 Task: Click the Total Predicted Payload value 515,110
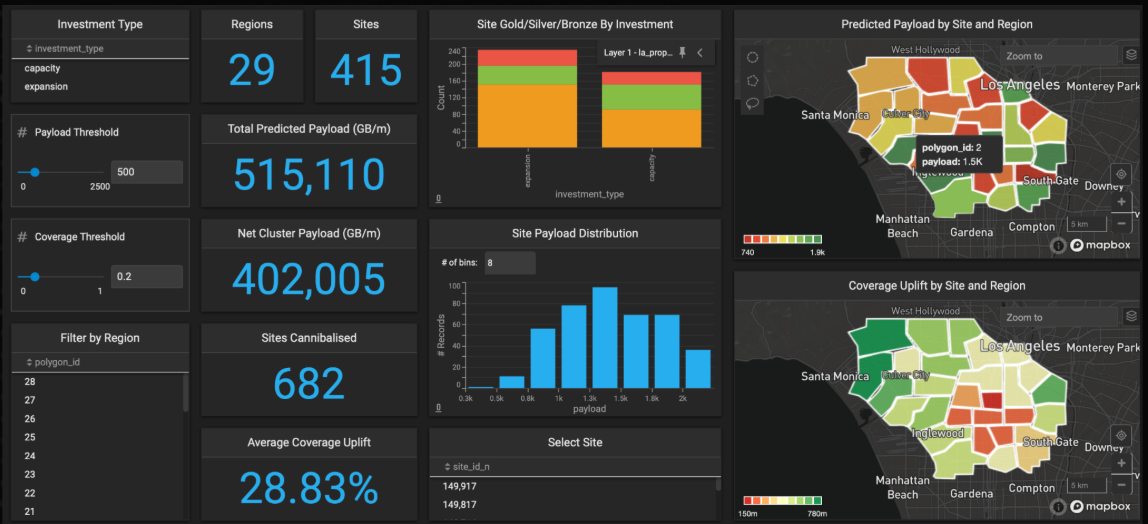click(309, 174)
